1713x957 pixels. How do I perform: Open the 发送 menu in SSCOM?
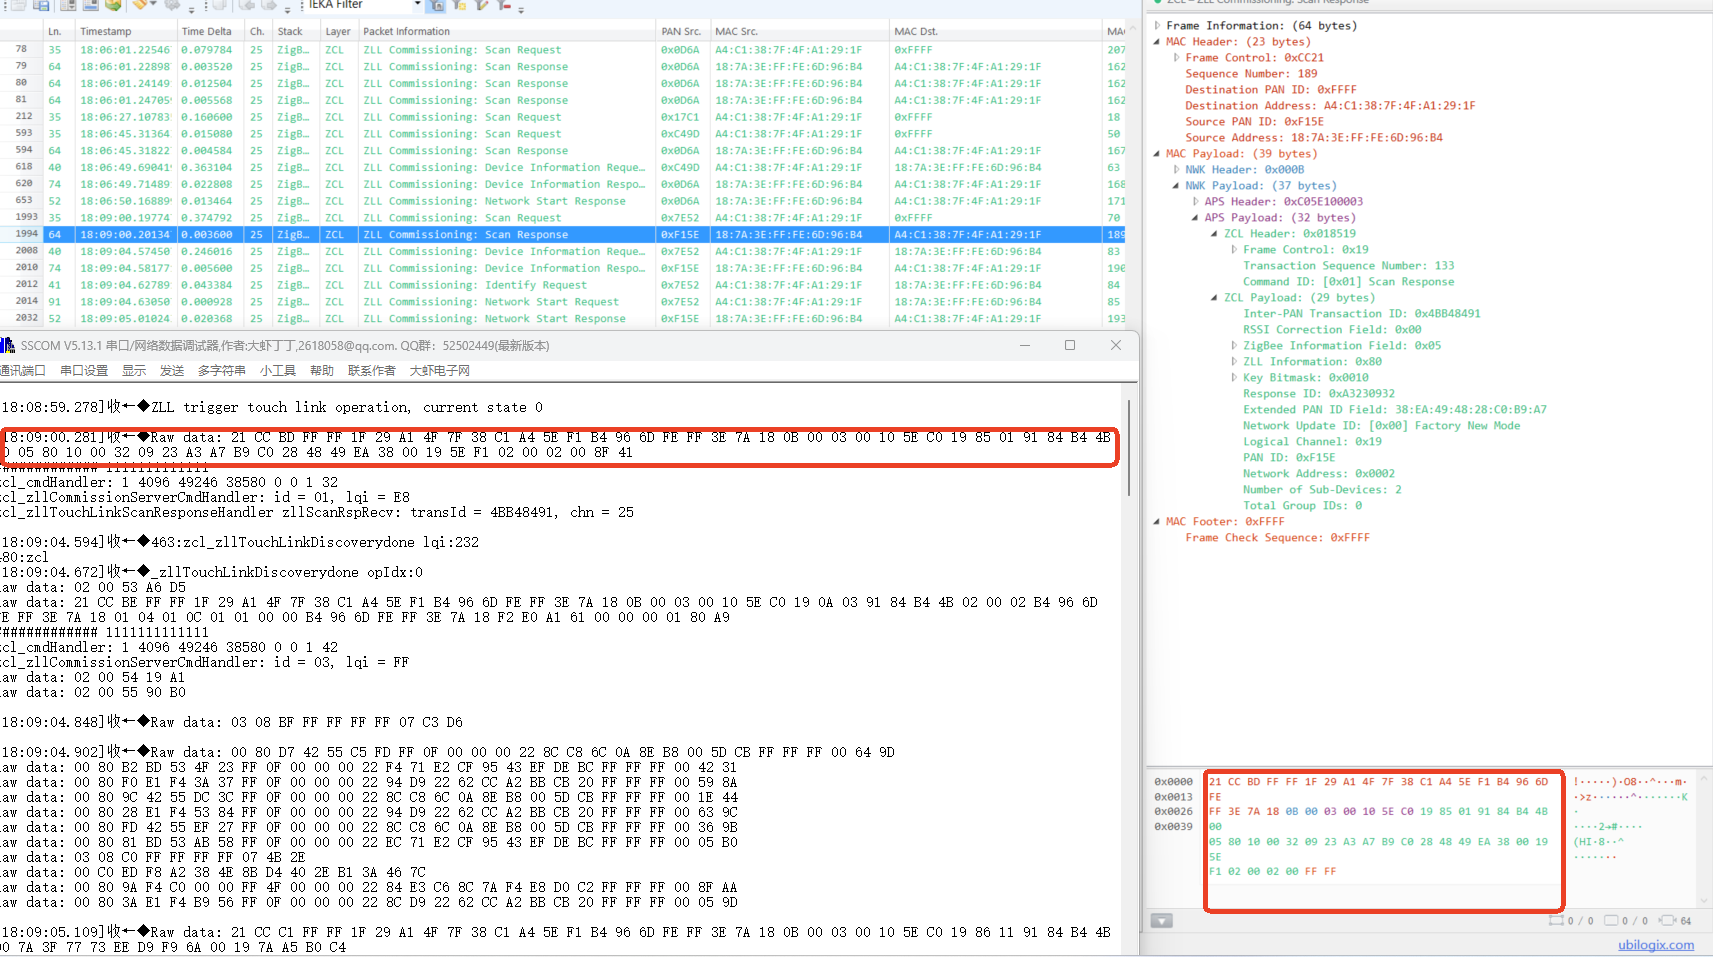172,371
